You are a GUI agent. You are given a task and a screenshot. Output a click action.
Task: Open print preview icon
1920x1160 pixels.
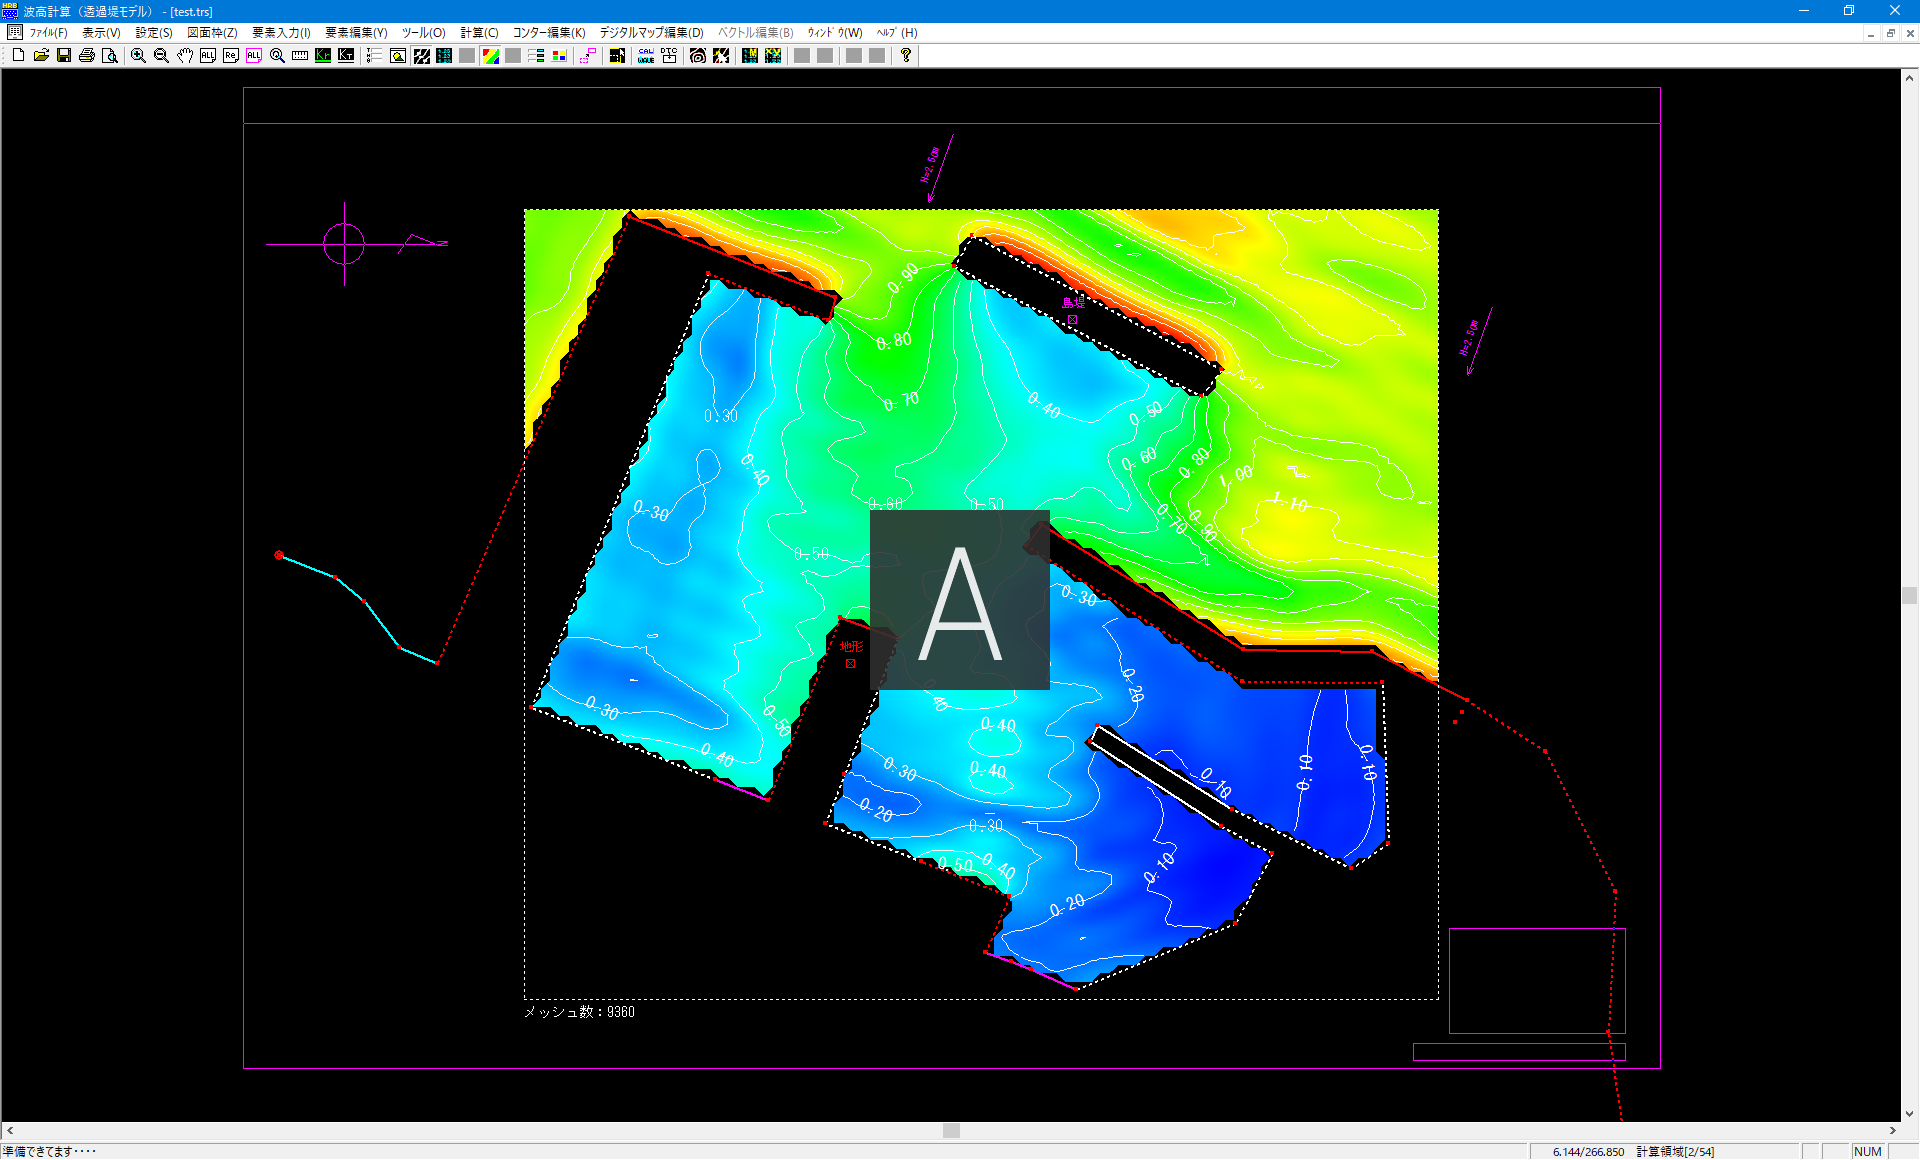tap(110, 56)
